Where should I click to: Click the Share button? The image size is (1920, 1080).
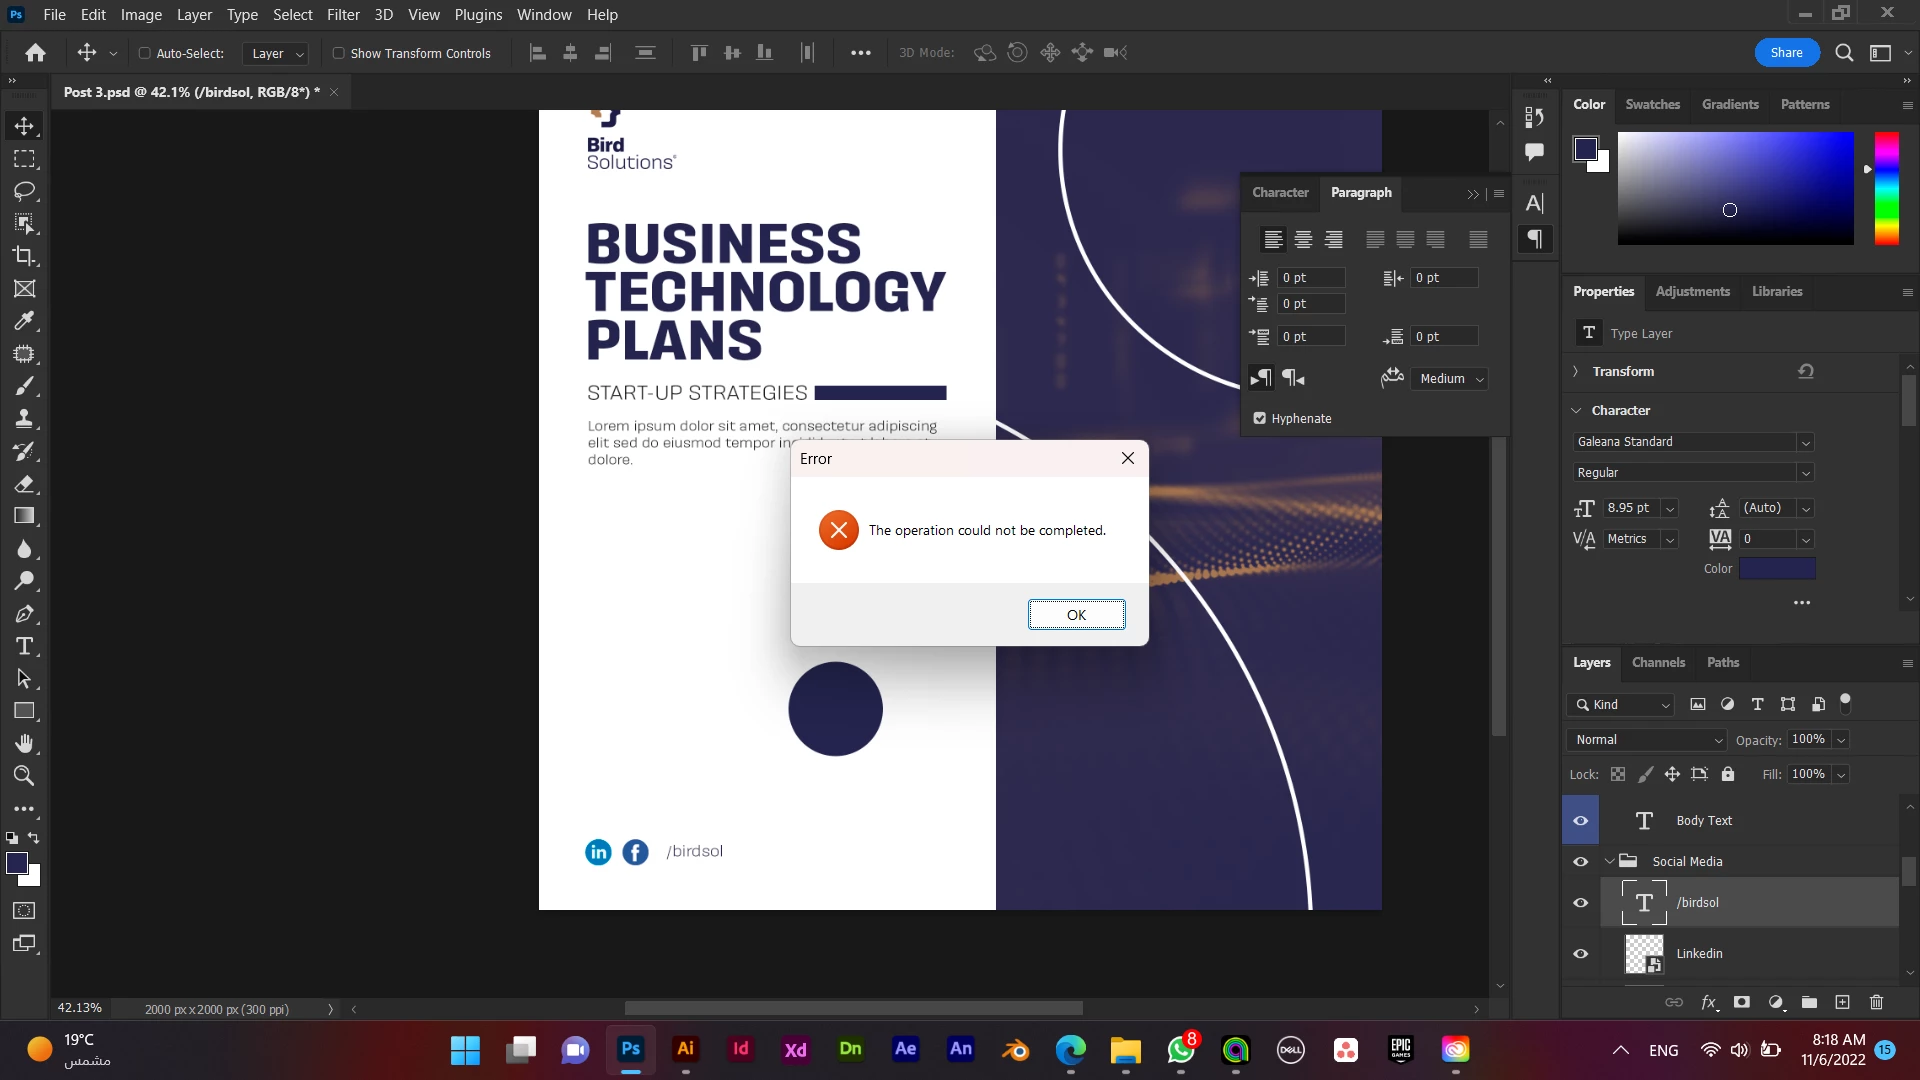(x=1786, y=53)
